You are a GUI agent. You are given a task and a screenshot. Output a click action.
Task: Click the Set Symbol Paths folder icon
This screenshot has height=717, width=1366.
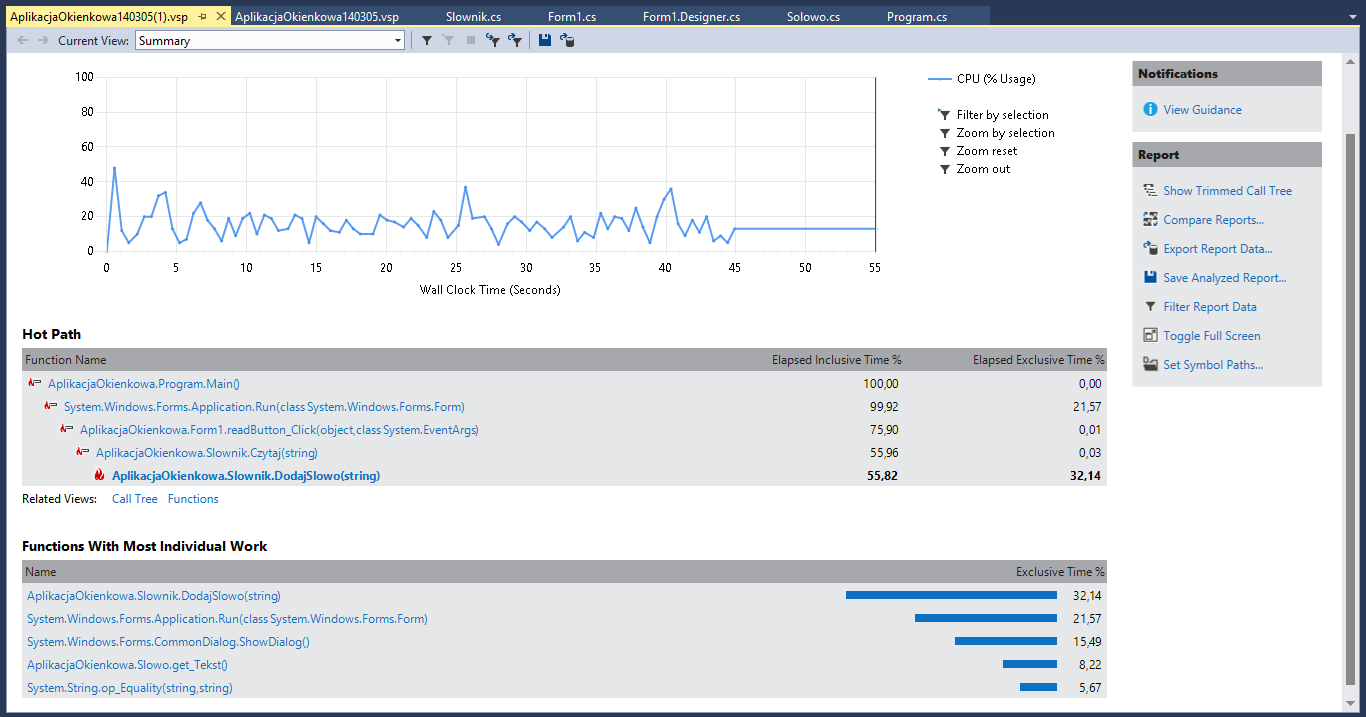coord(1150,365)
